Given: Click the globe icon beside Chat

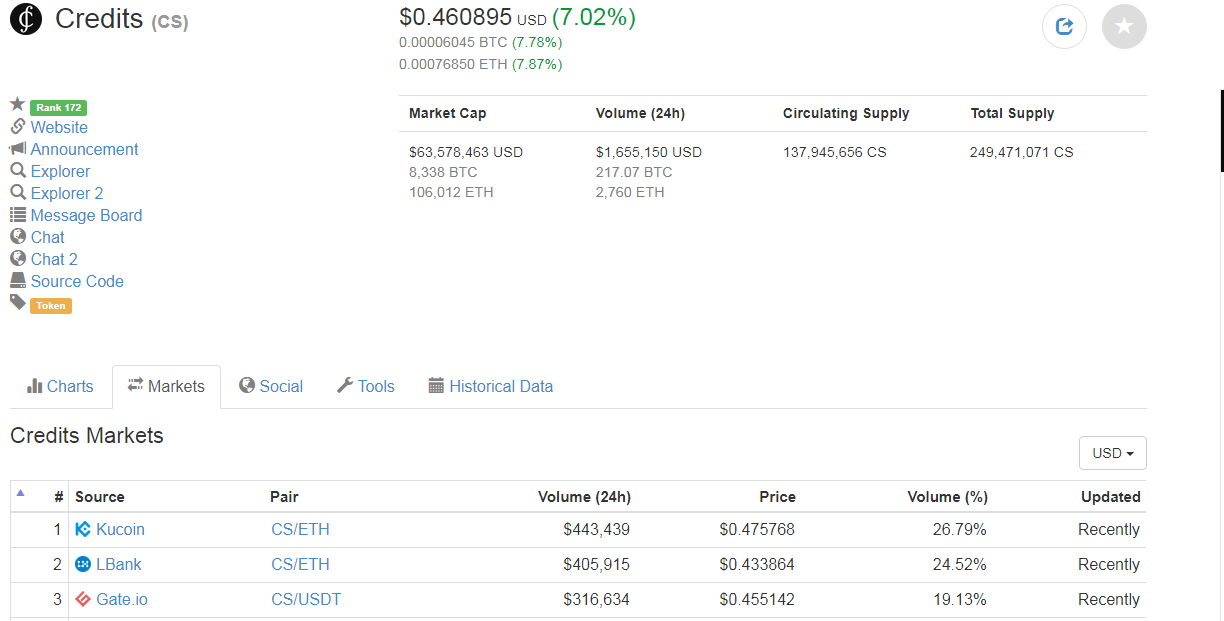Looking at the screenshot, I should tap(17, 237).
